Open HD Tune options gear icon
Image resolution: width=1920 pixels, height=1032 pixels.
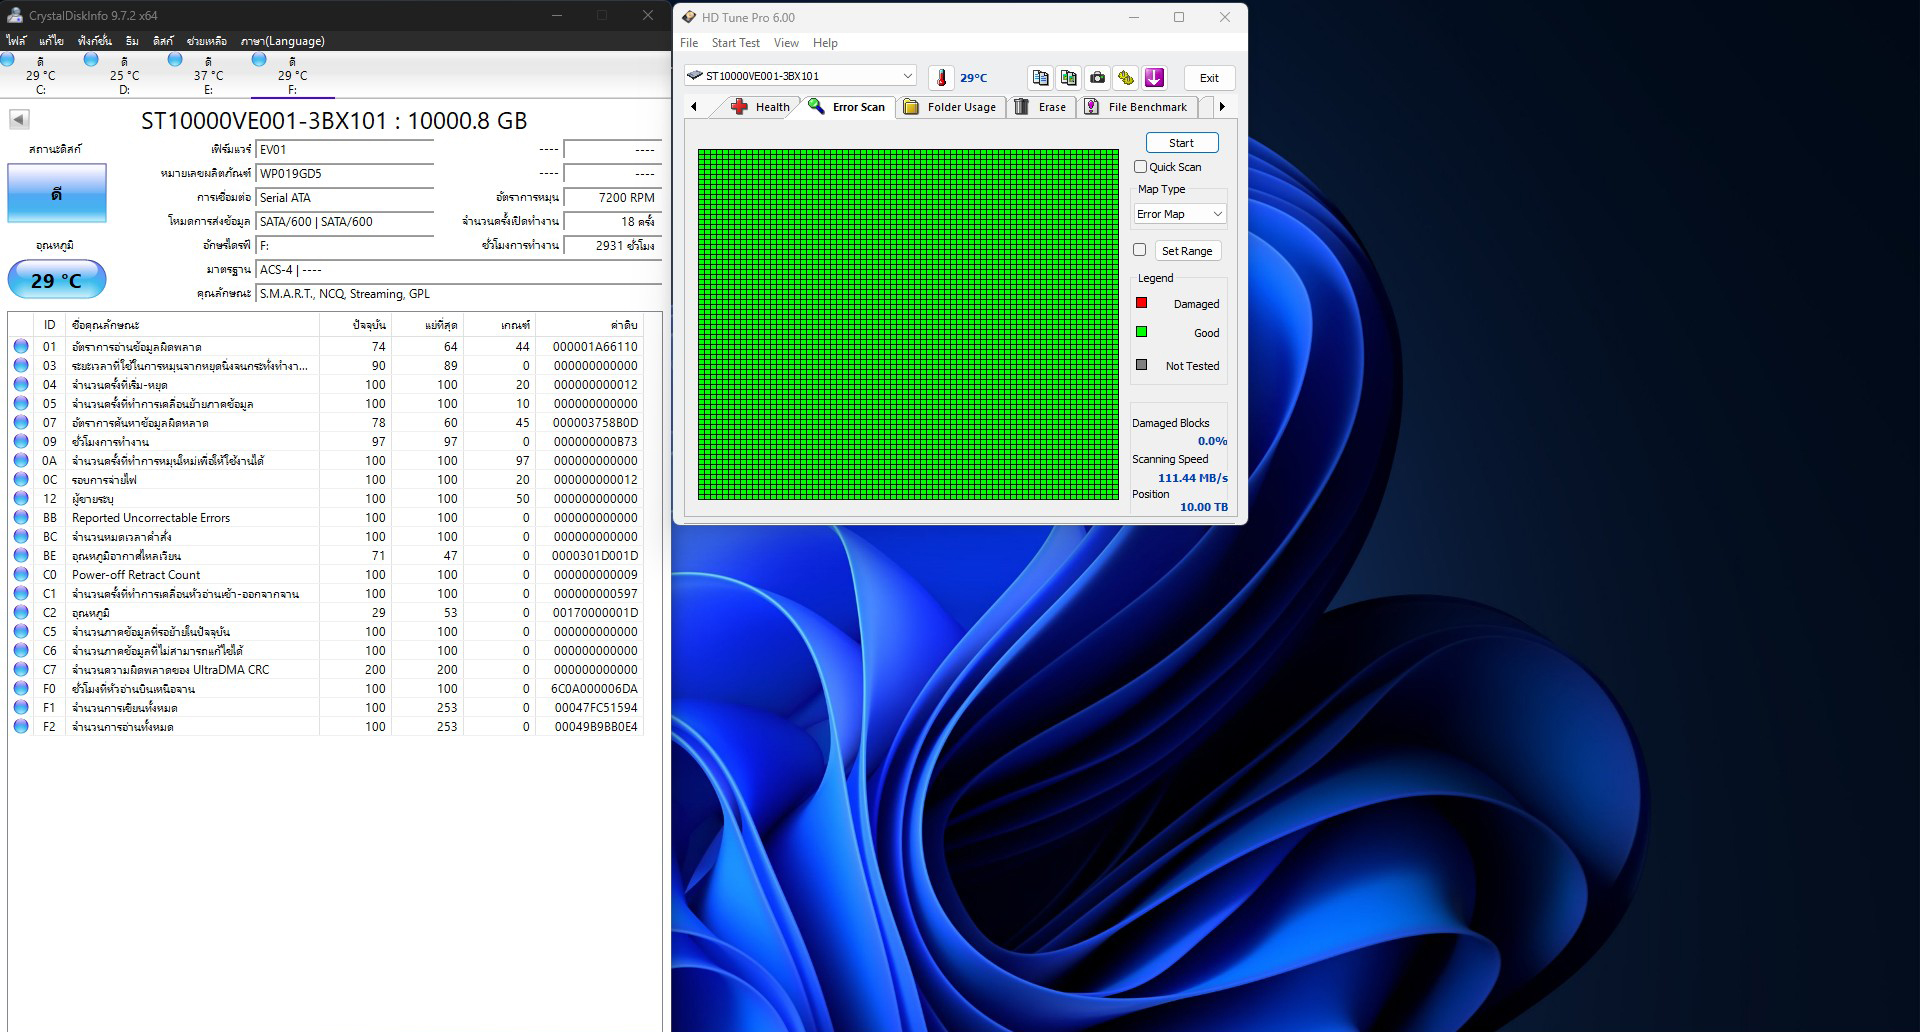tap(1126, 78)
